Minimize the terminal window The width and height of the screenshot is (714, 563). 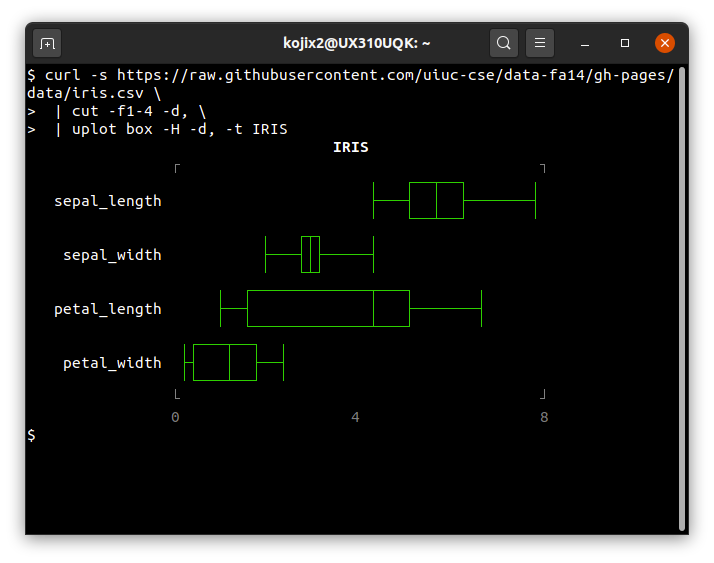pos(585,44)
